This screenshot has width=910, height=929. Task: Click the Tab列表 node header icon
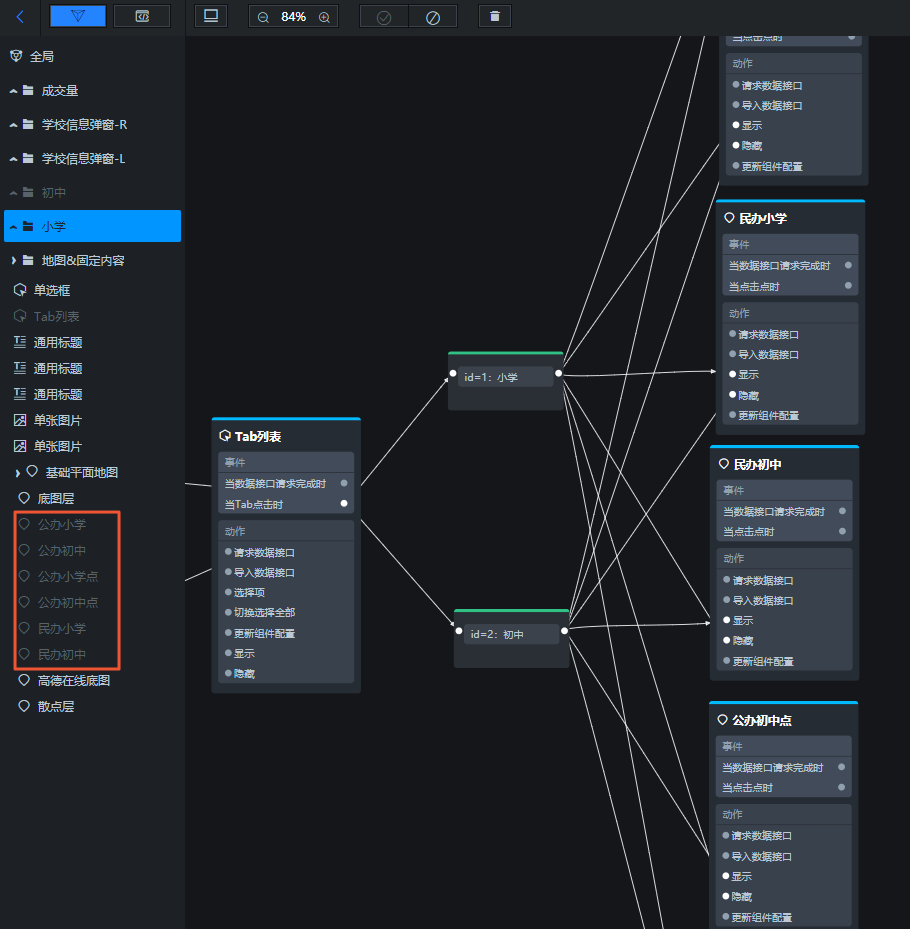[225, 436]
